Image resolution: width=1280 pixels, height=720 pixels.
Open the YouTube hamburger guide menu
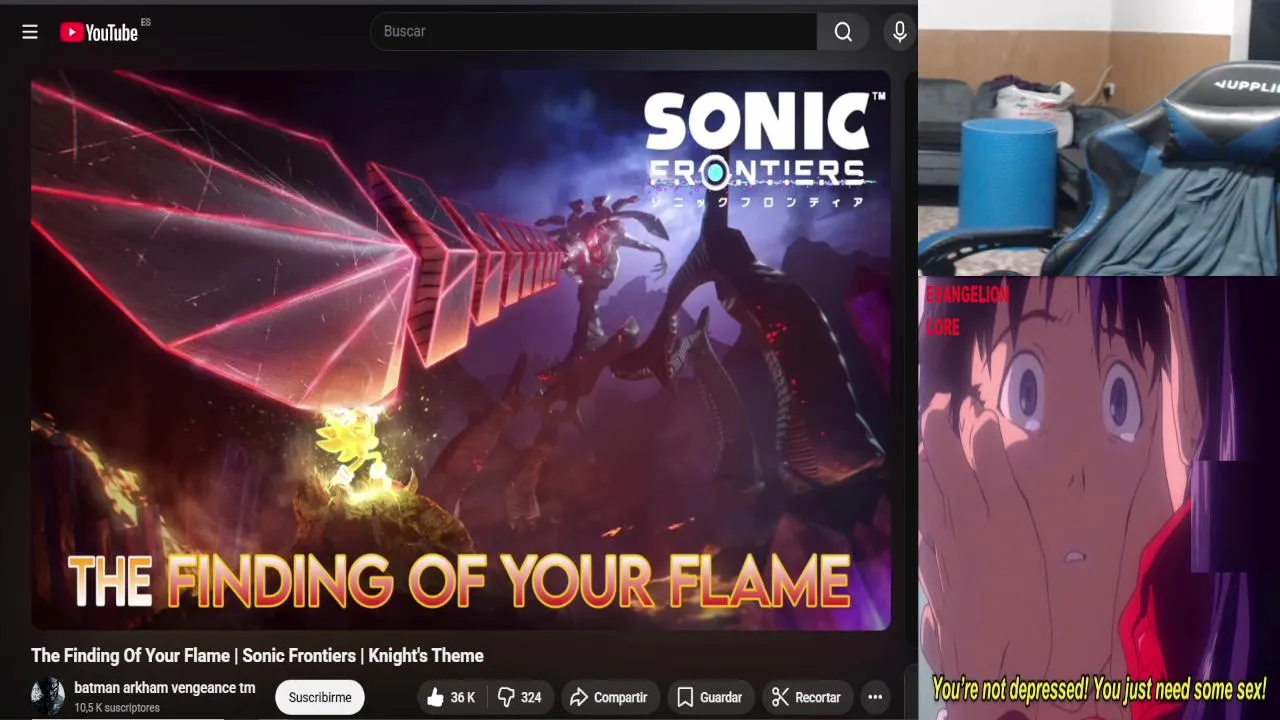[30, 32]
